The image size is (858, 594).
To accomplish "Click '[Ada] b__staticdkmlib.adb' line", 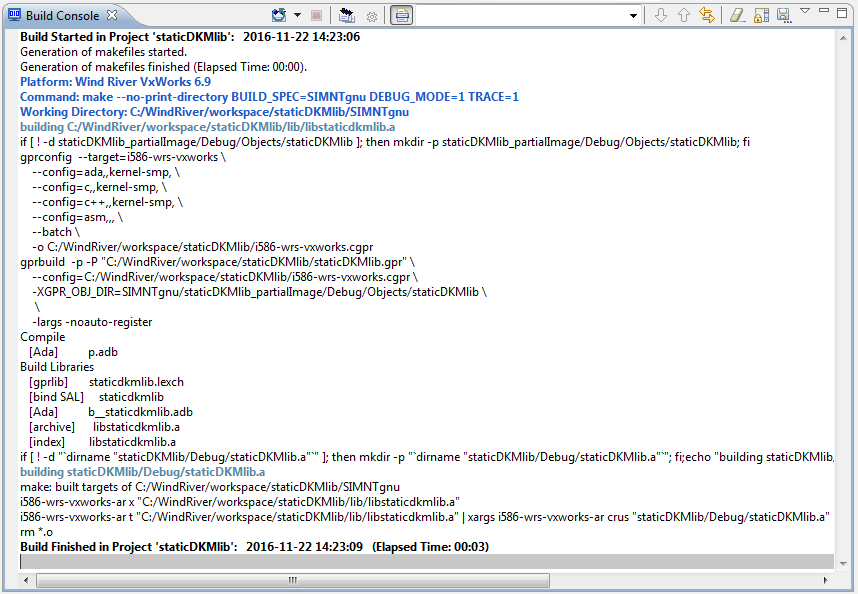I will (x=111, y=412).
